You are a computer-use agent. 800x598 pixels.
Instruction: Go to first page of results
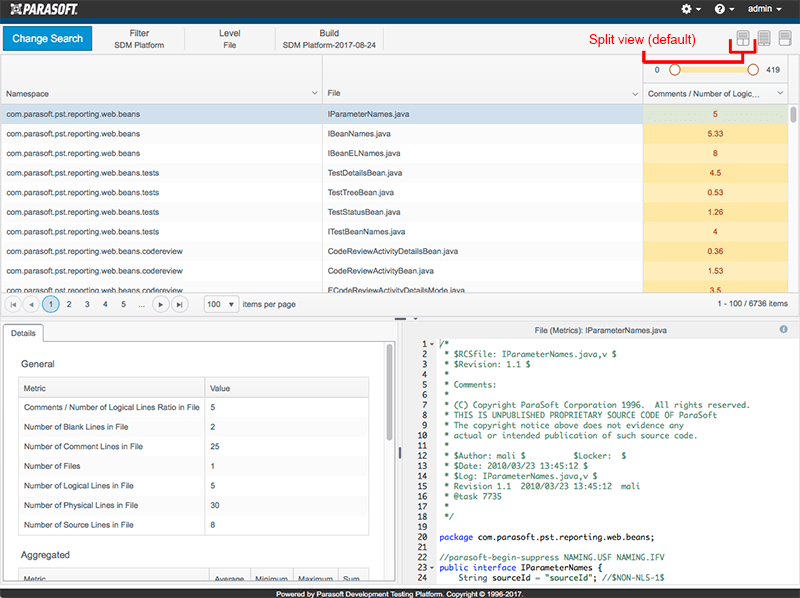(x=13, y=305)
